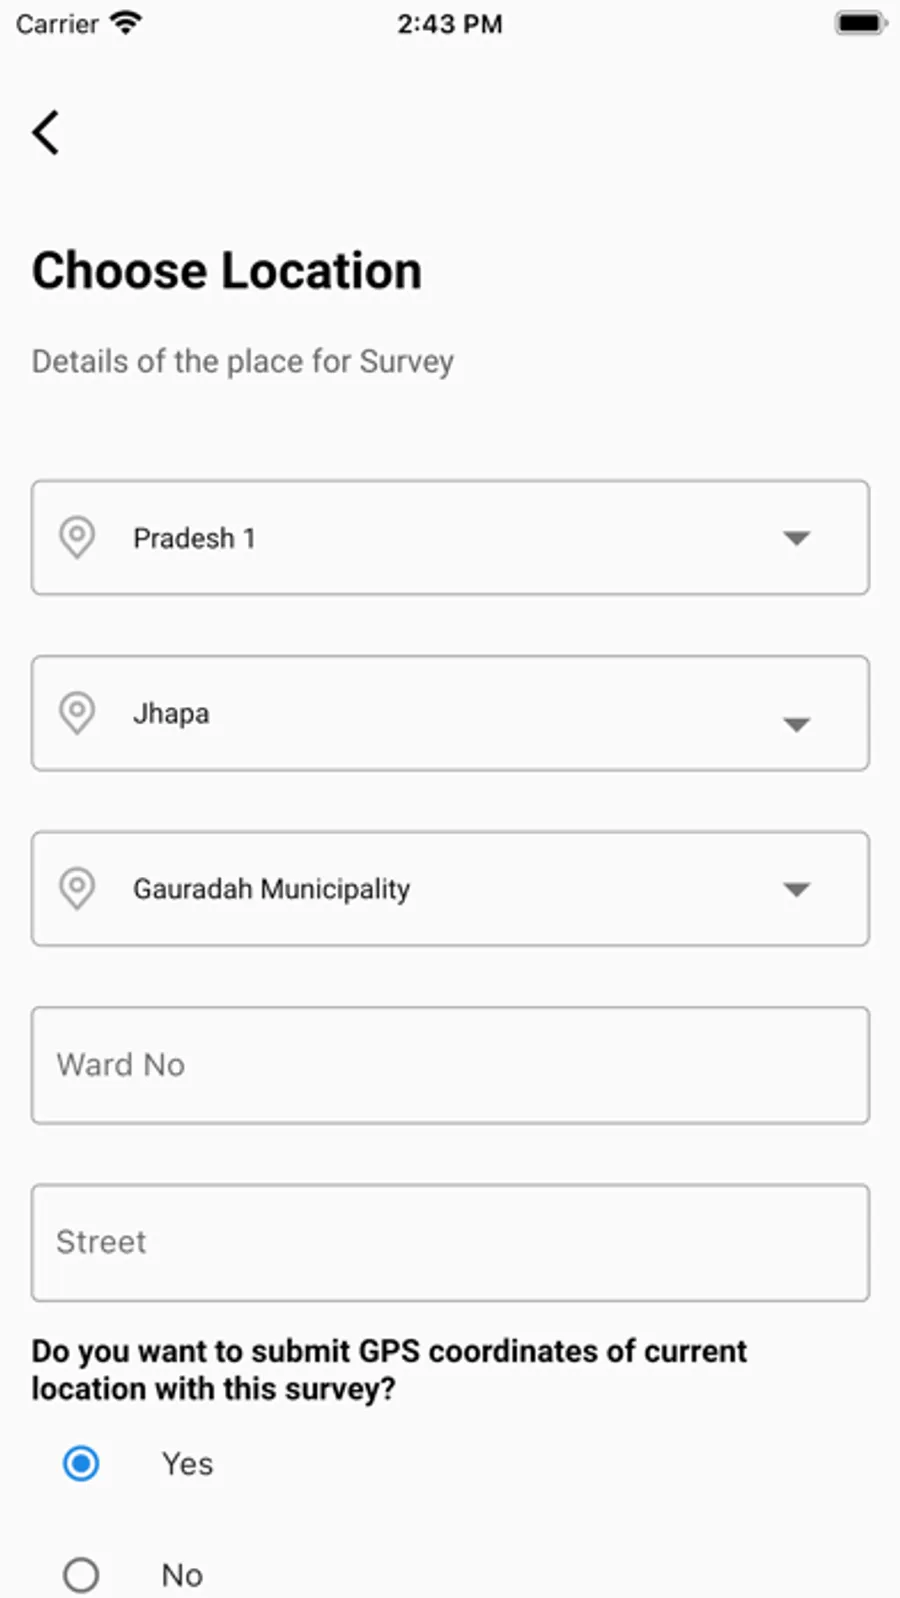Focus the Ward No input field

pyautogui.click(x=450, y=1065)
